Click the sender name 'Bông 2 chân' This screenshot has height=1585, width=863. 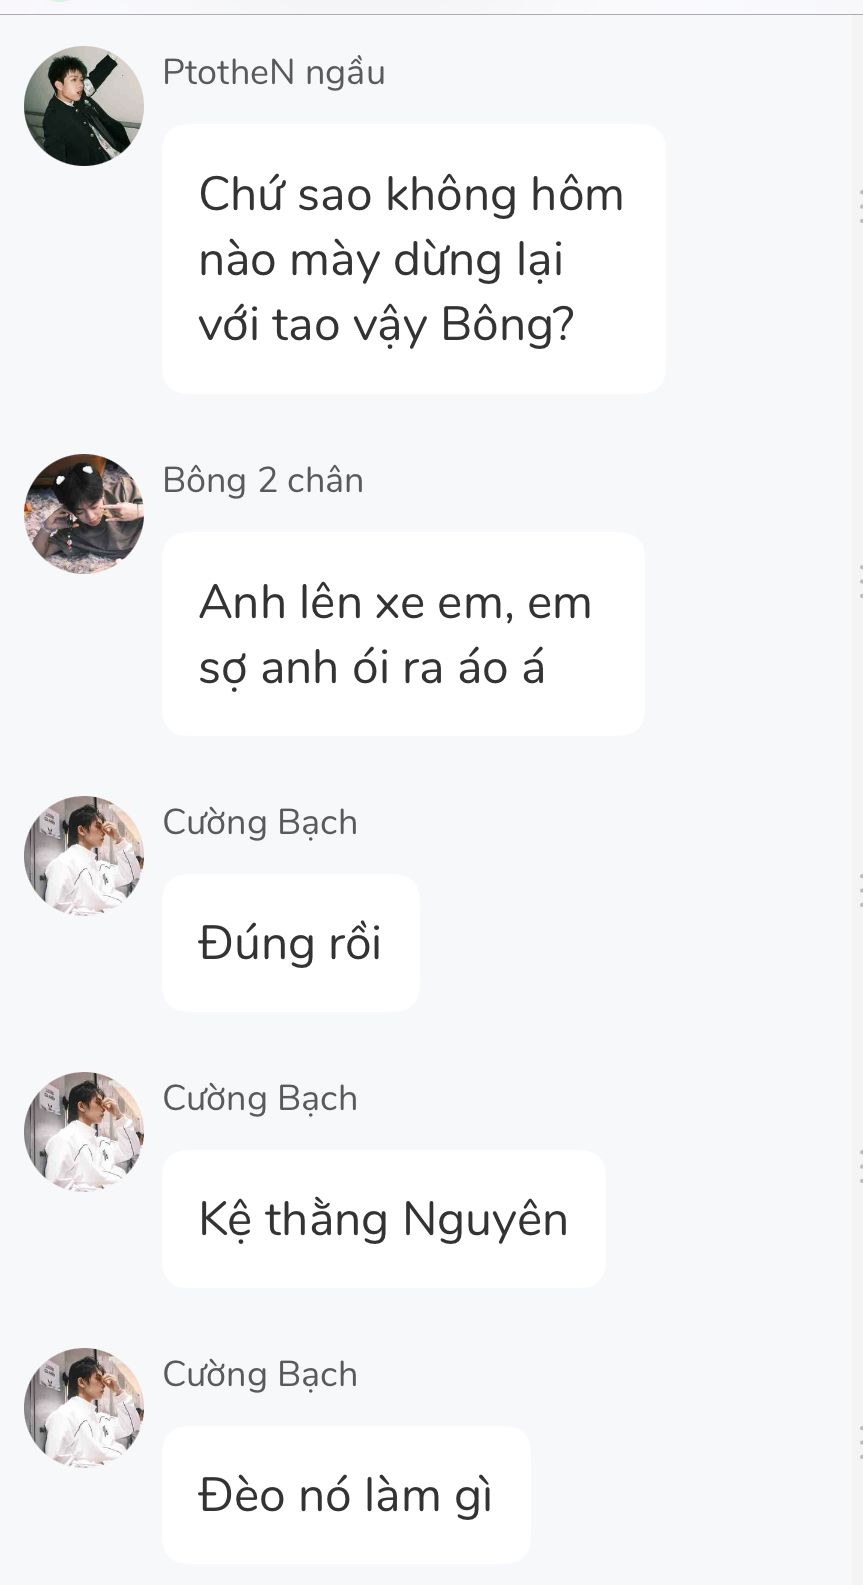pos(263,480)
